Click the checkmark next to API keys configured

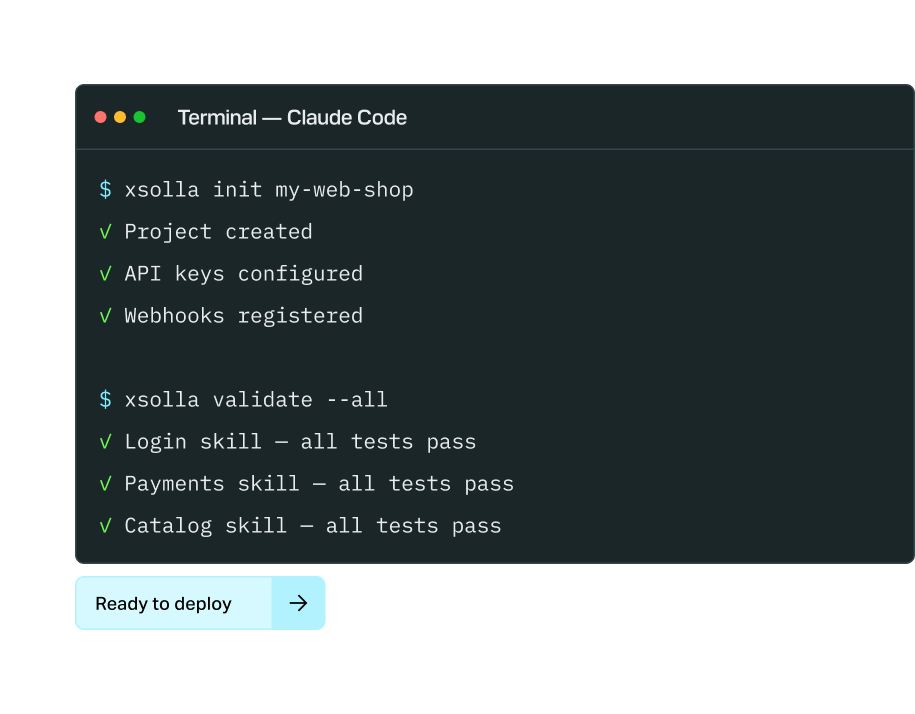pos(105,274)
